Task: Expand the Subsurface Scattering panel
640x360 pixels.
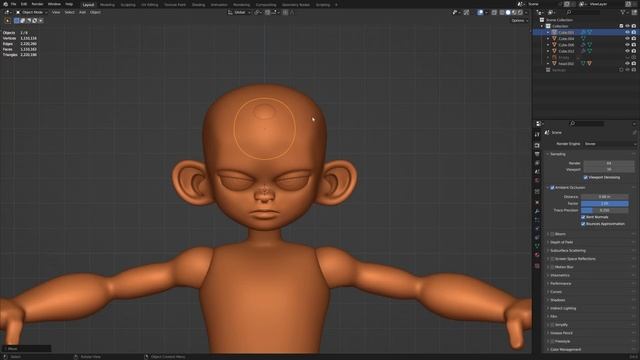Action: click(x=567, y=251)
